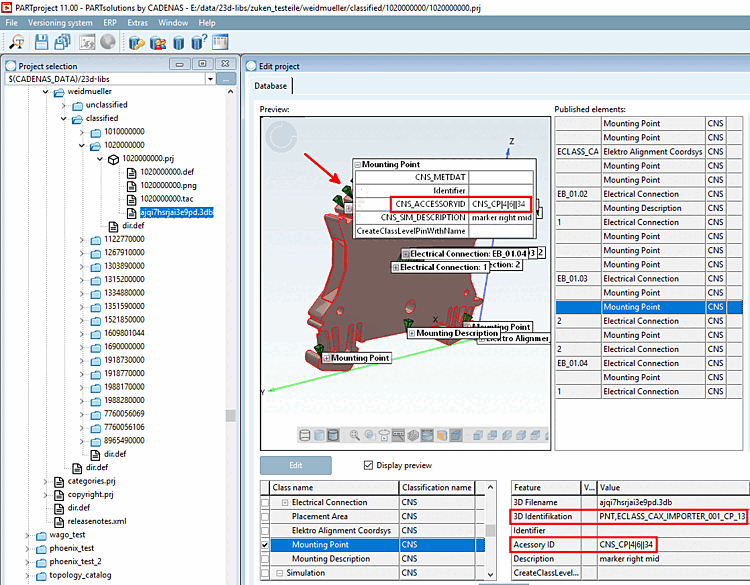The width and height of the screenshot is (750, 585).
Task: Click the browse button beside path field
Action: 228,78
